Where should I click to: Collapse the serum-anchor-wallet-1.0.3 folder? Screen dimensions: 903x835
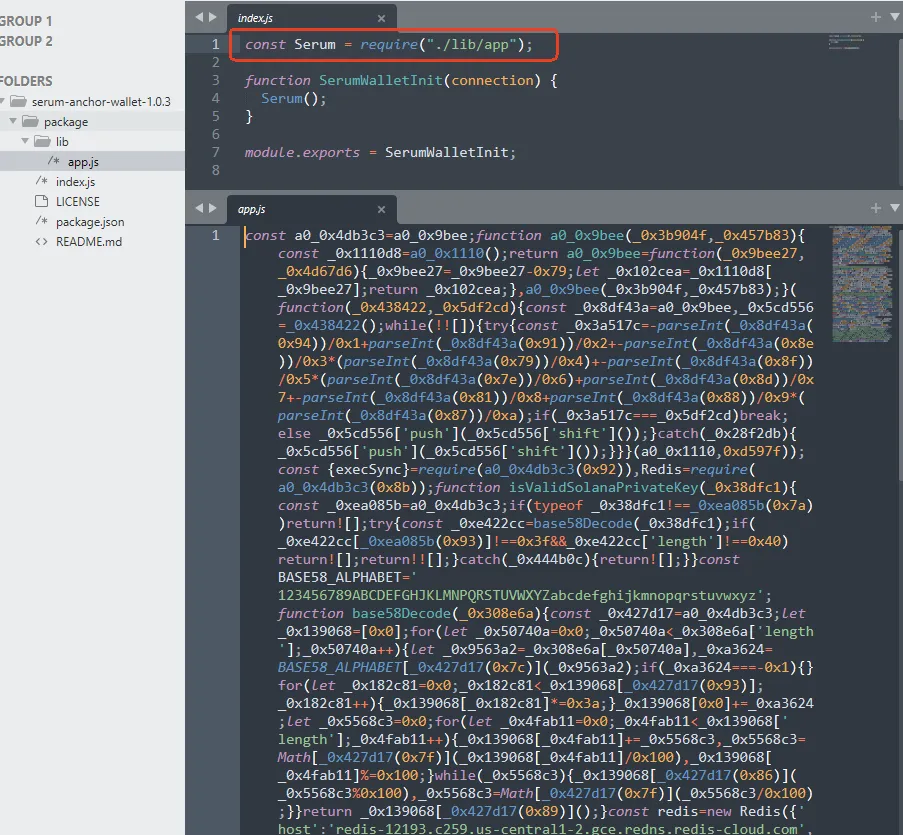coord(2,102)
